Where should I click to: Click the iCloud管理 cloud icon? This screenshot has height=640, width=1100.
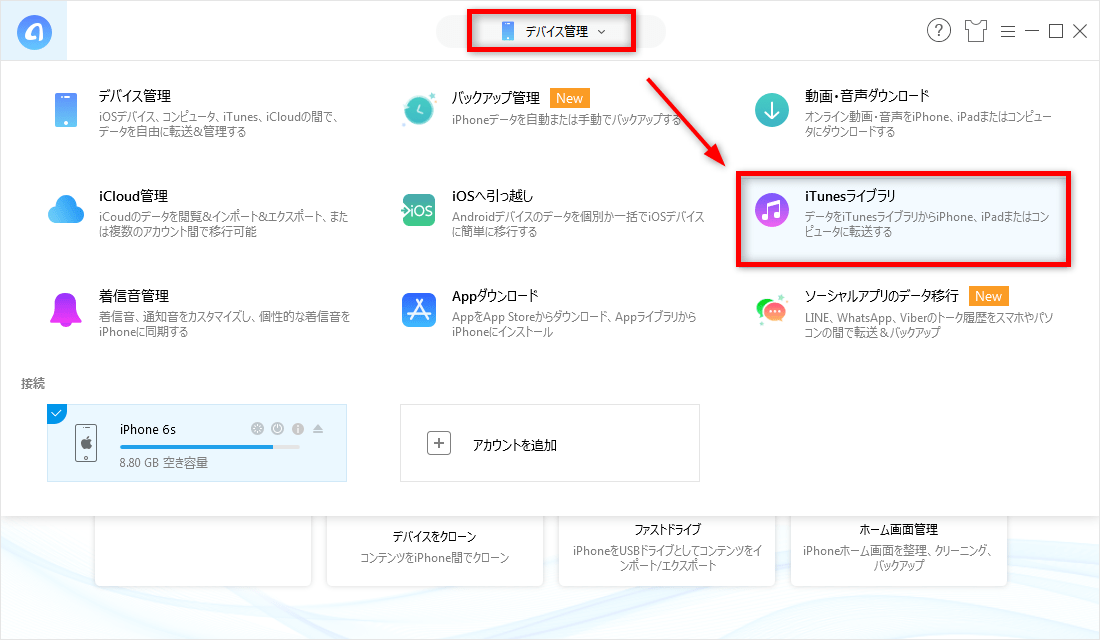point(66,209)
